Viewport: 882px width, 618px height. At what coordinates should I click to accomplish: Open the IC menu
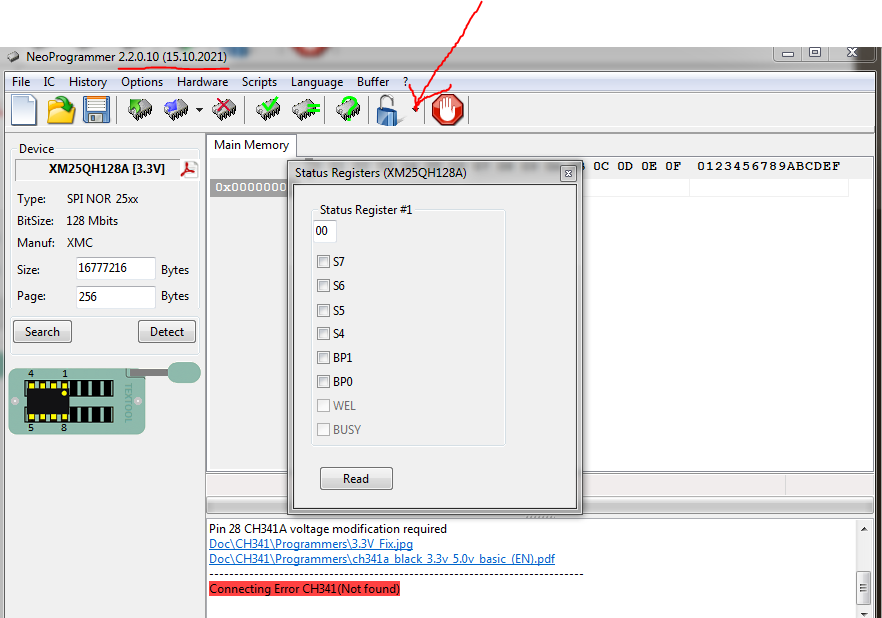(50, 82)
